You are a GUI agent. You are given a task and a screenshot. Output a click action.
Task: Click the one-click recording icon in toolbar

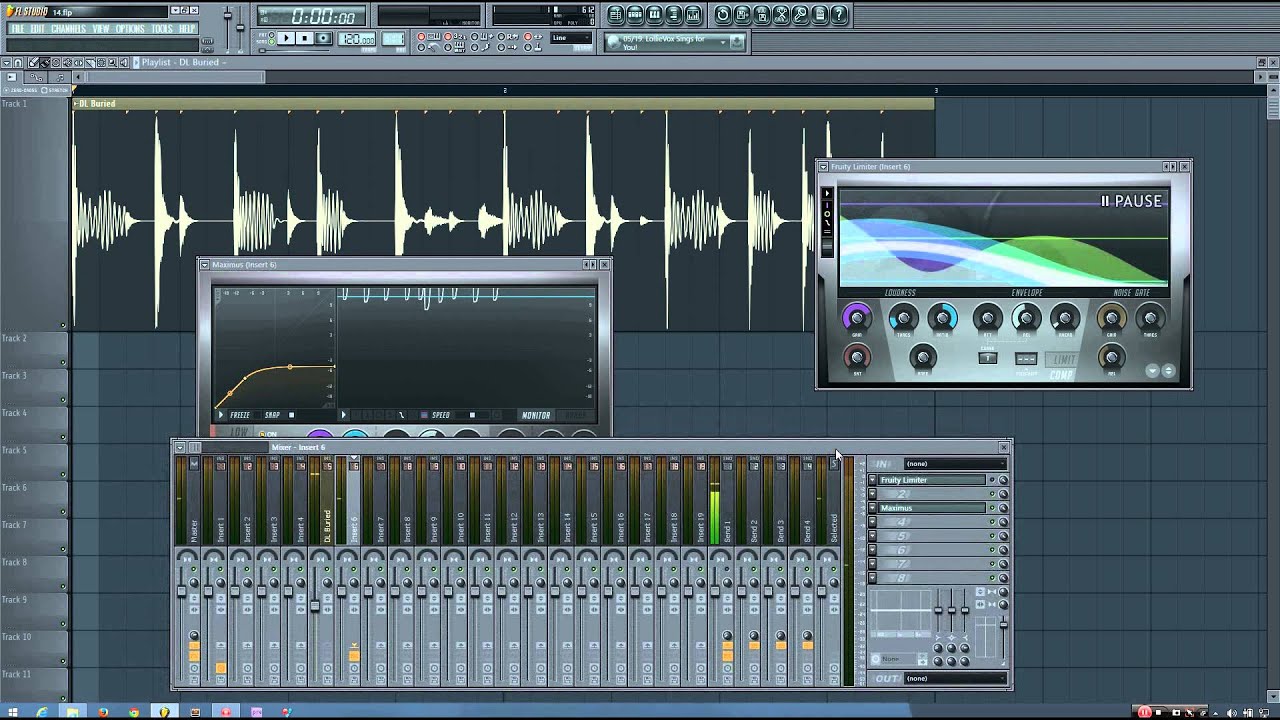pos(800,15)
